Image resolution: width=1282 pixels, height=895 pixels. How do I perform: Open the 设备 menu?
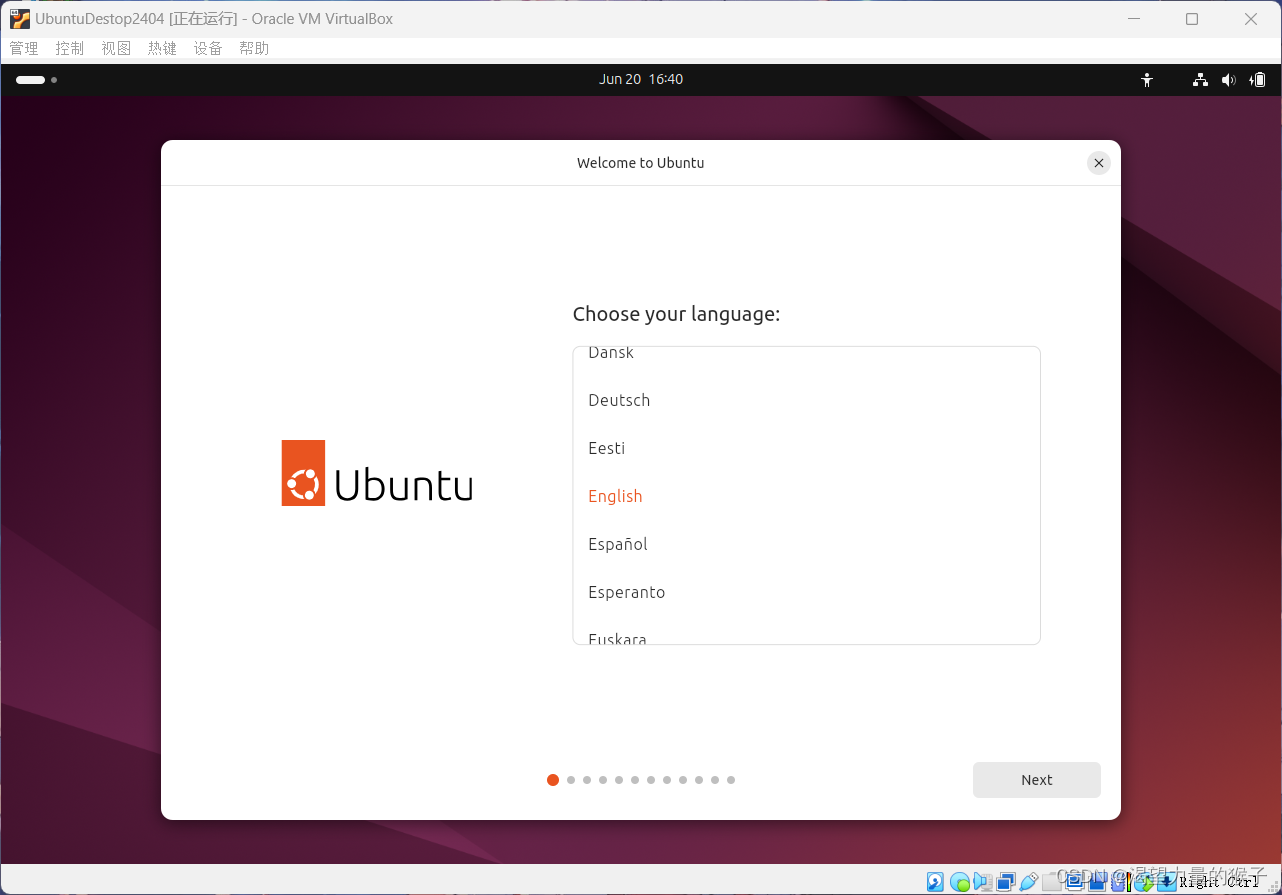(208, 48)
